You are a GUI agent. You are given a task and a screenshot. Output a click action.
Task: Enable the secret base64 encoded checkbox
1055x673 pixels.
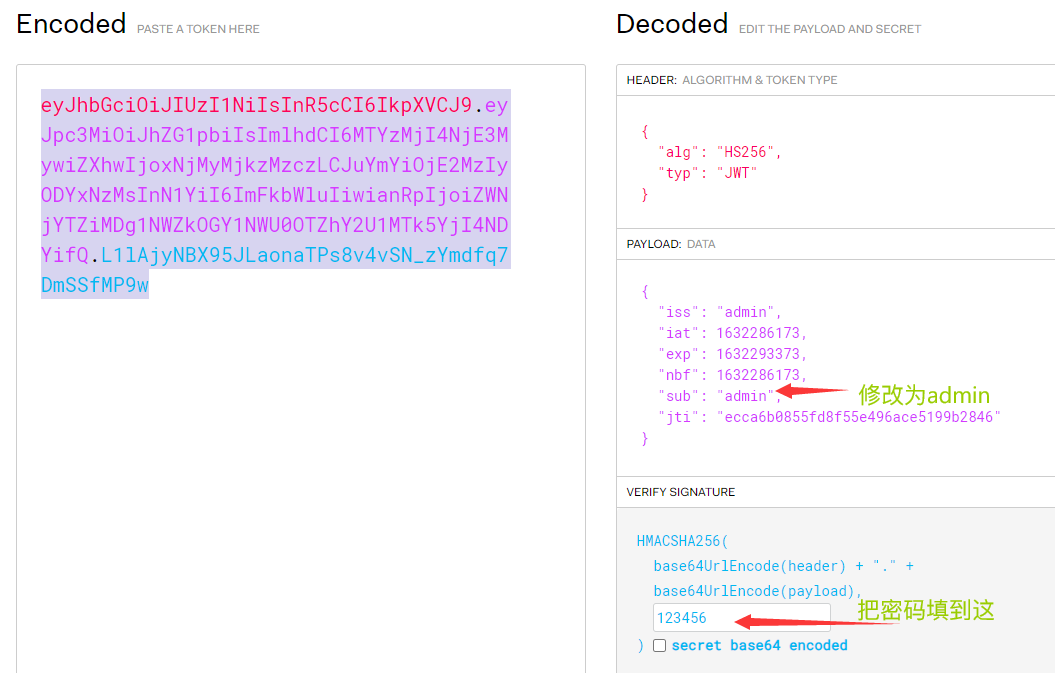659,645
